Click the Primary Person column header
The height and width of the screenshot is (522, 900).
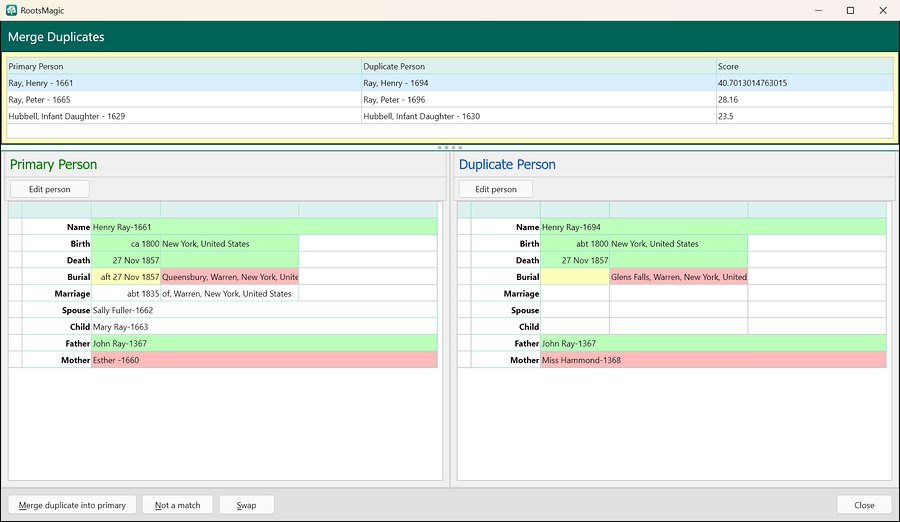click(184, 66)
